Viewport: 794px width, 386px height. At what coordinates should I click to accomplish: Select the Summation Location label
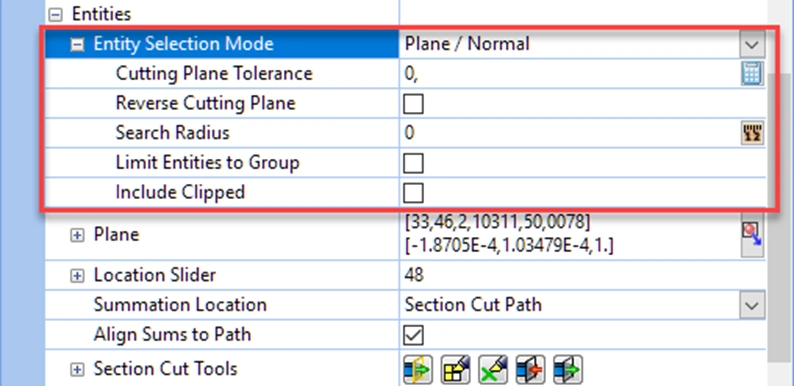(180, 305)
